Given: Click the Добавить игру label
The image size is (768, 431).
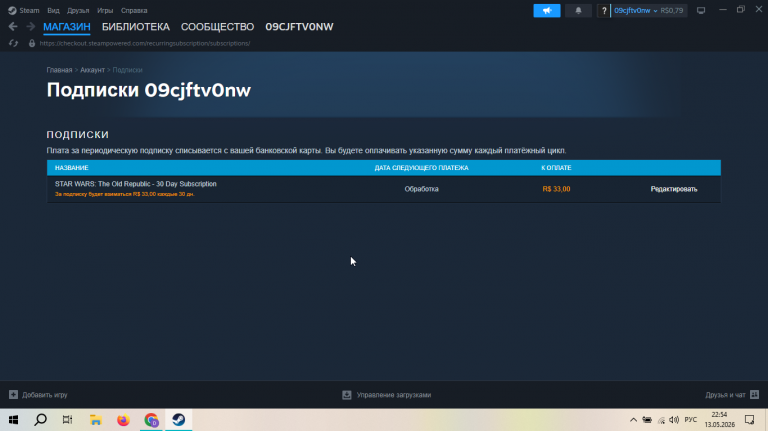Looking at the screenshot, I should click(x=45, y=395).
